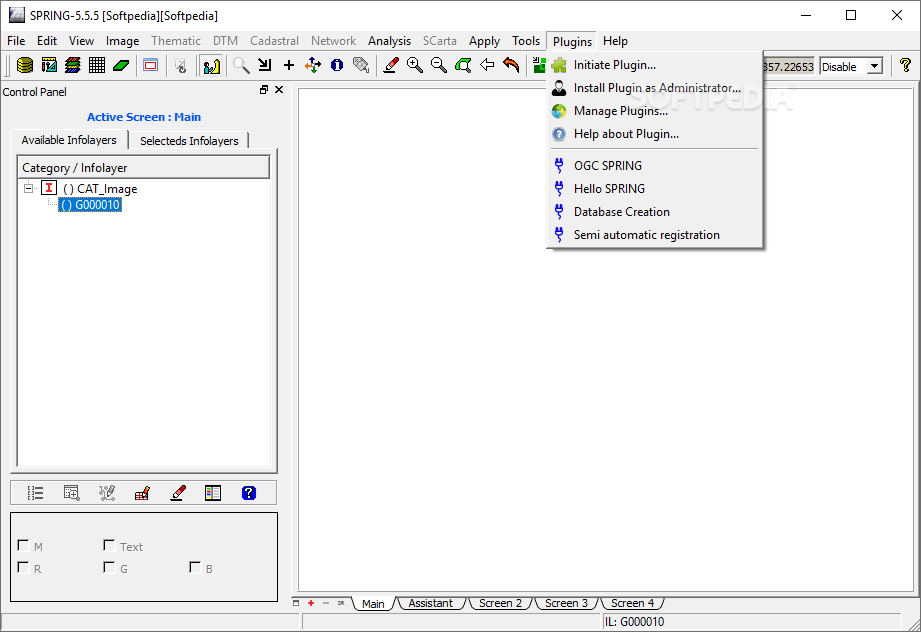Open the Disable dropdown in toolbar
This screenshot has height=632, width=921.
pyautogui.click(x=851, y=66)
